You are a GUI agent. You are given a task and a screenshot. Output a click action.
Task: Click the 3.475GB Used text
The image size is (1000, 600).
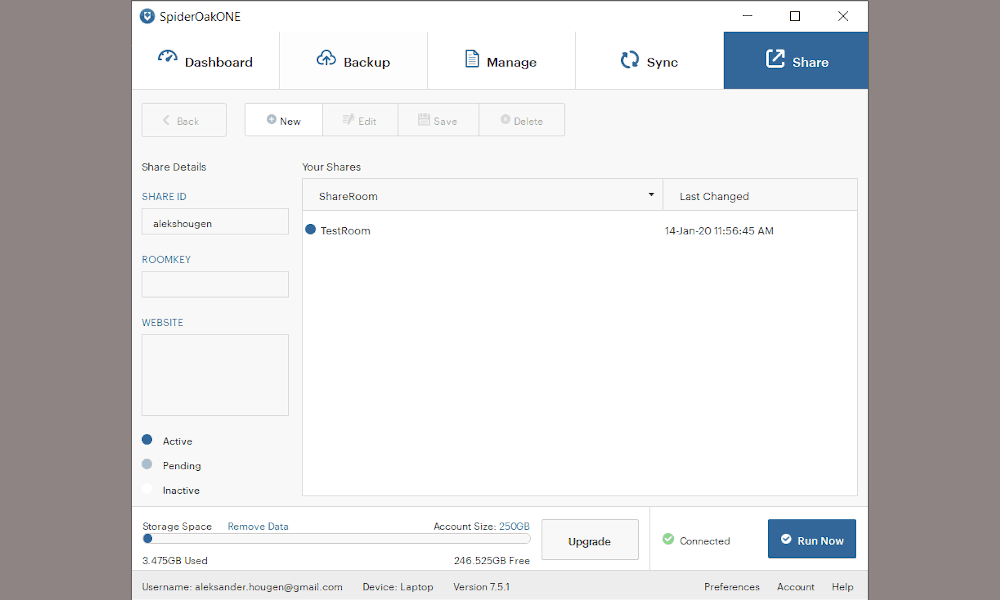tap(175, 560)
